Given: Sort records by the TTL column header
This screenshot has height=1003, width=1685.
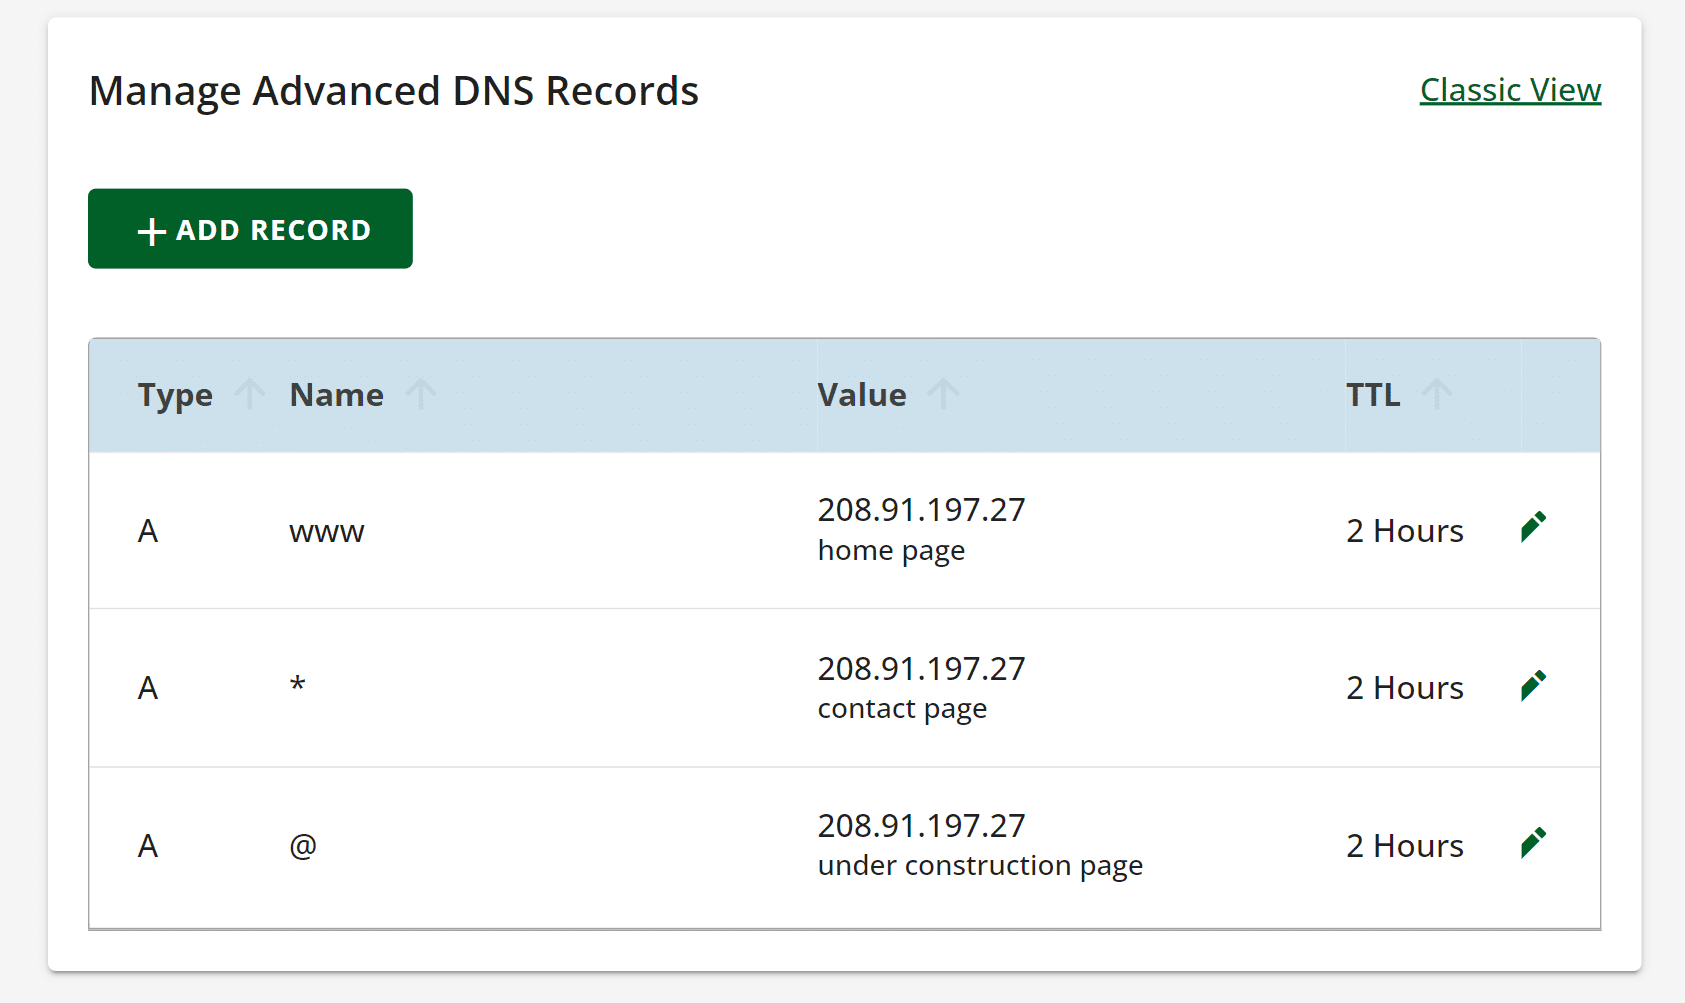Looking at the screenshot, I should coord(1373,394).
